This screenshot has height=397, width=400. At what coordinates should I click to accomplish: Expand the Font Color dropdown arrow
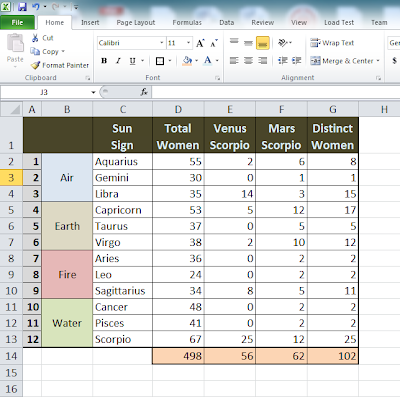coord(217,61)
